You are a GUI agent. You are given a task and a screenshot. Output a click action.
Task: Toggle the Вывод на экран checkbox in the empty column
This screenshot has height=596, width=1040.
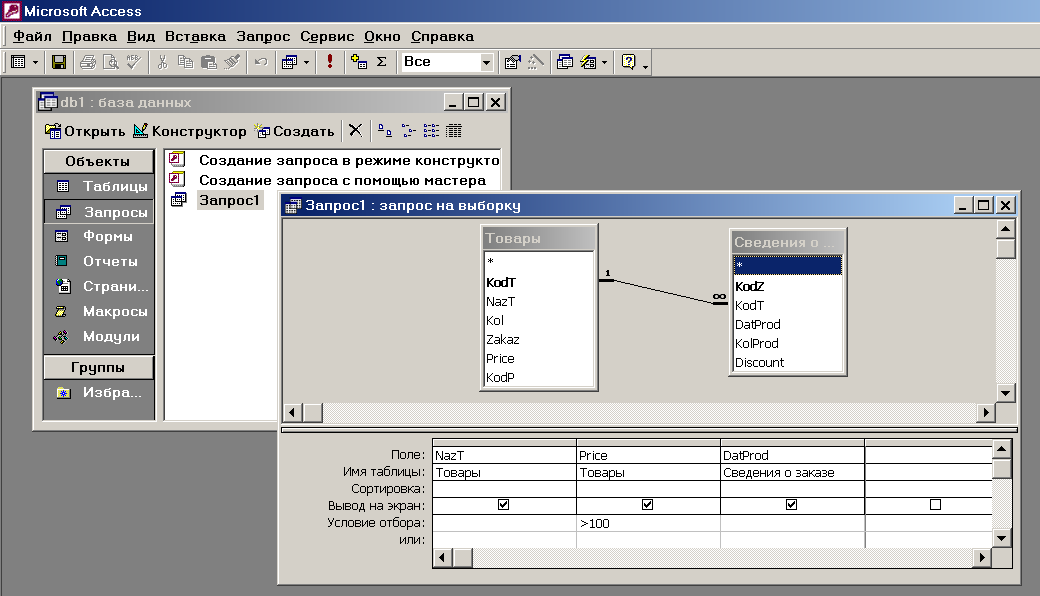pos(935,505)
